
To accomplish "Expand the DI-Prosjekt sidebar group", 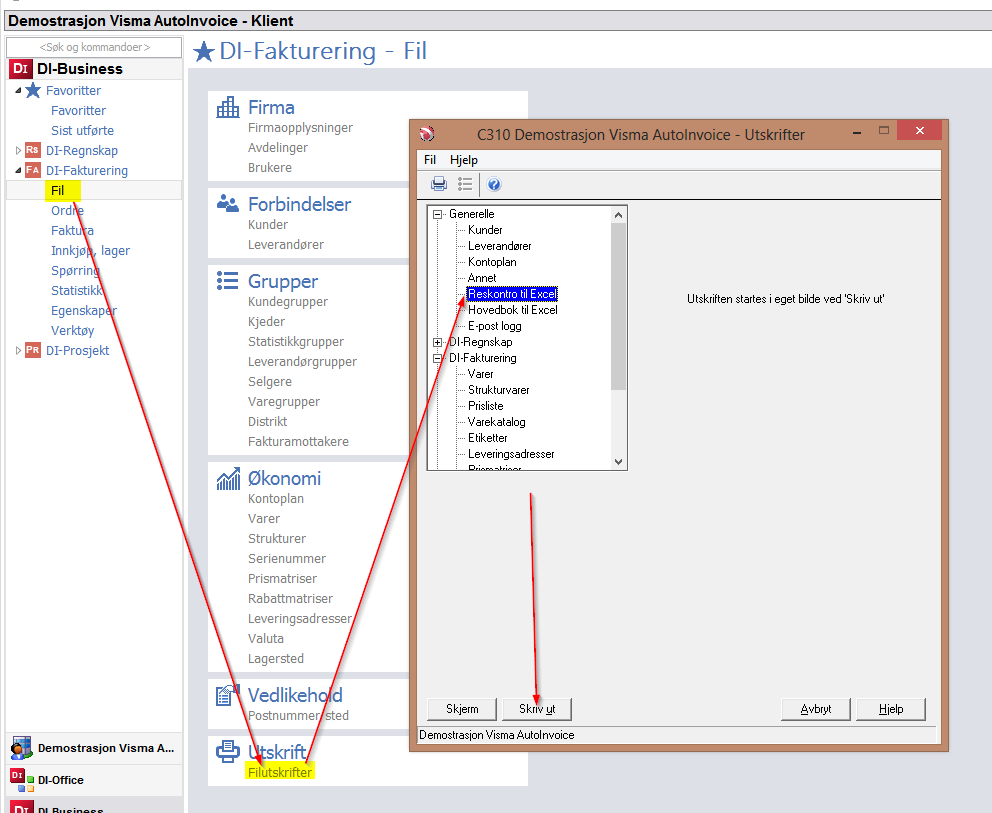I will 18,350.
